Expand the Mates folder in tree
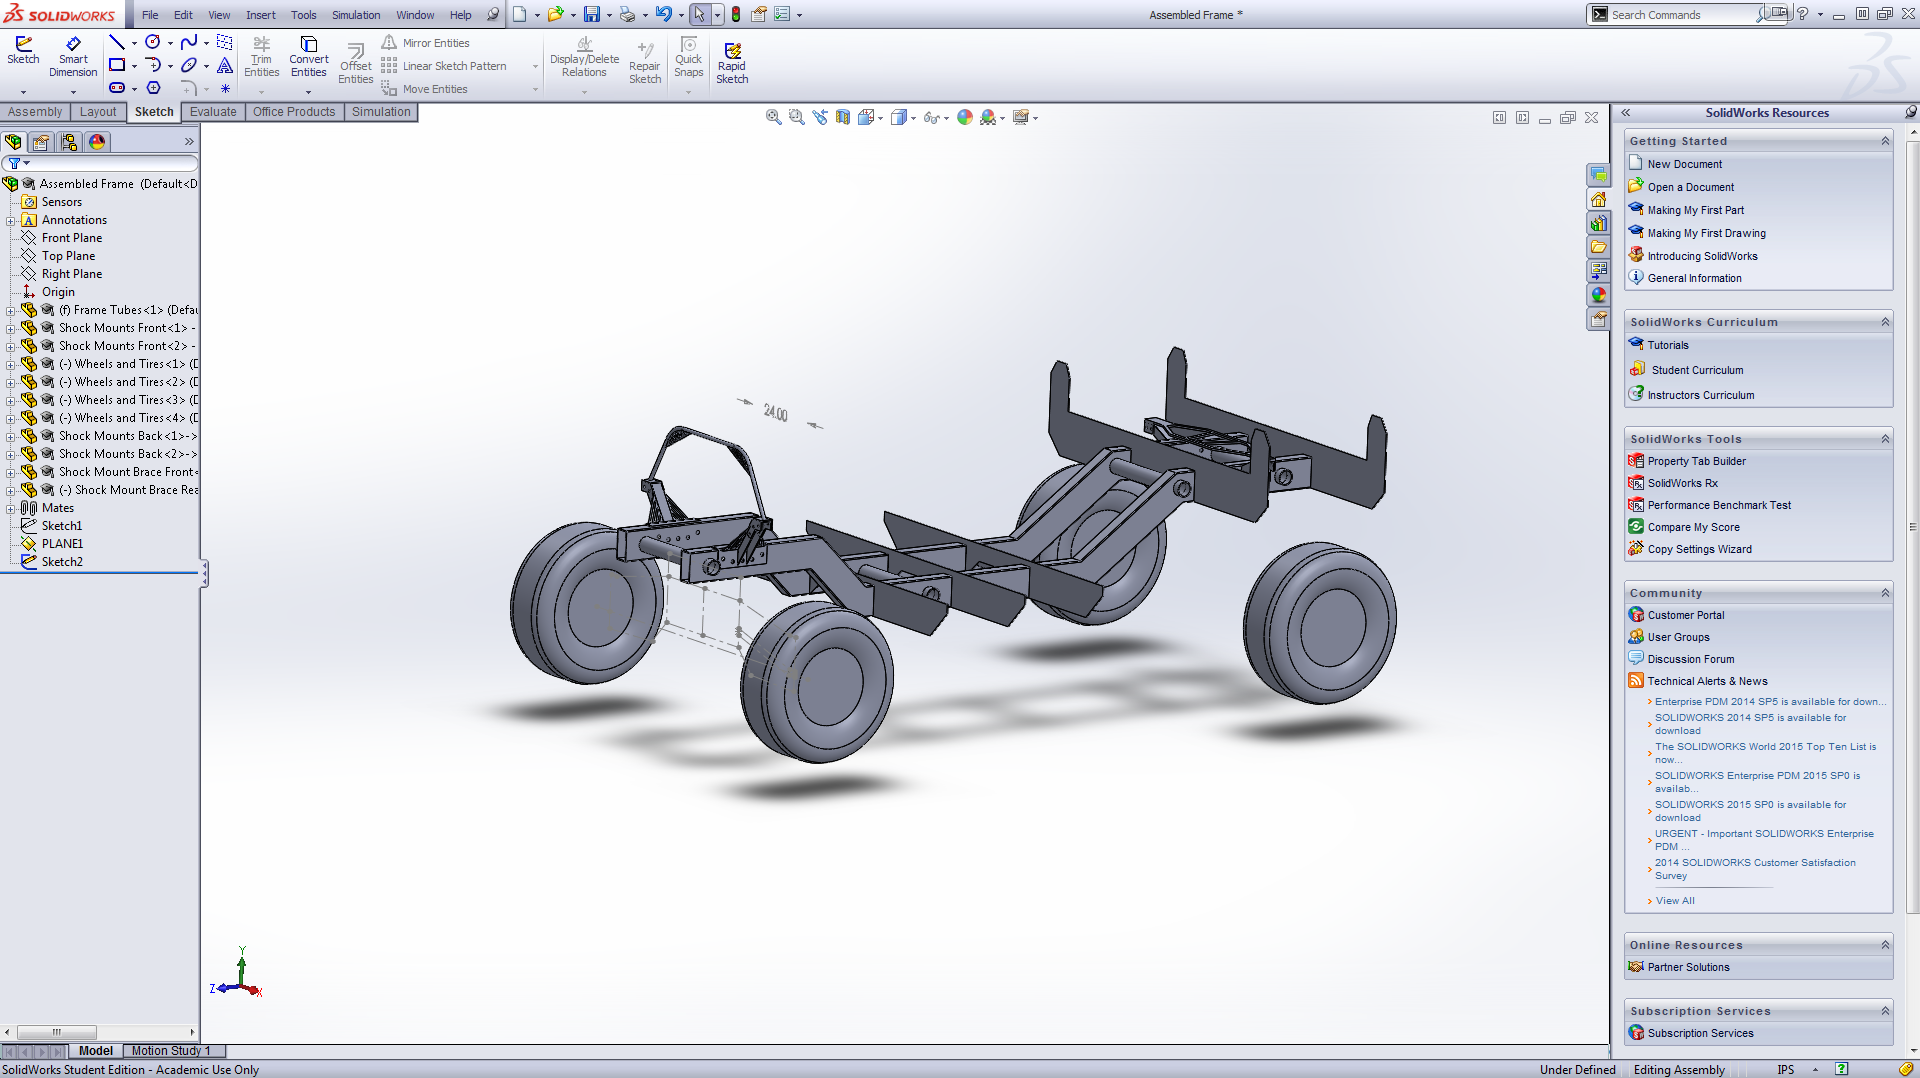The width and height of the screenshot is (1920, 1078). (11, 508)
